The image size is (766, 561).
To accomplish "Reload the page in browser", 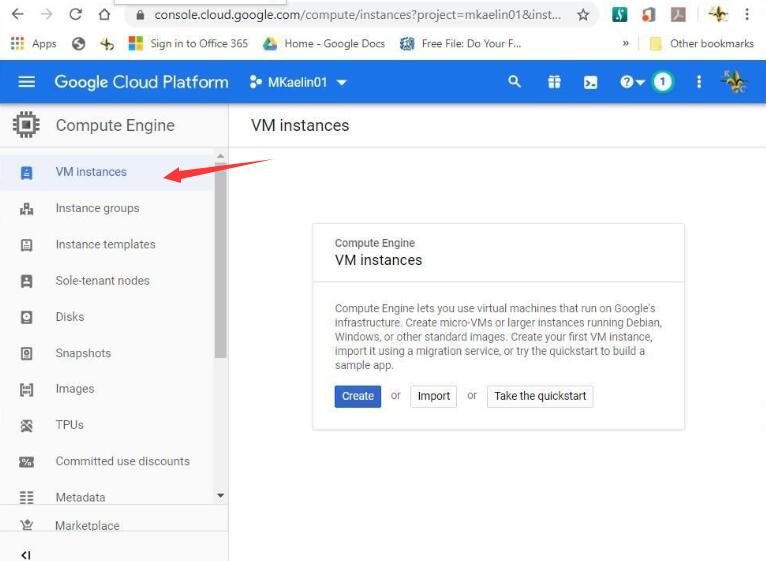I will click(x=75, y=15).
